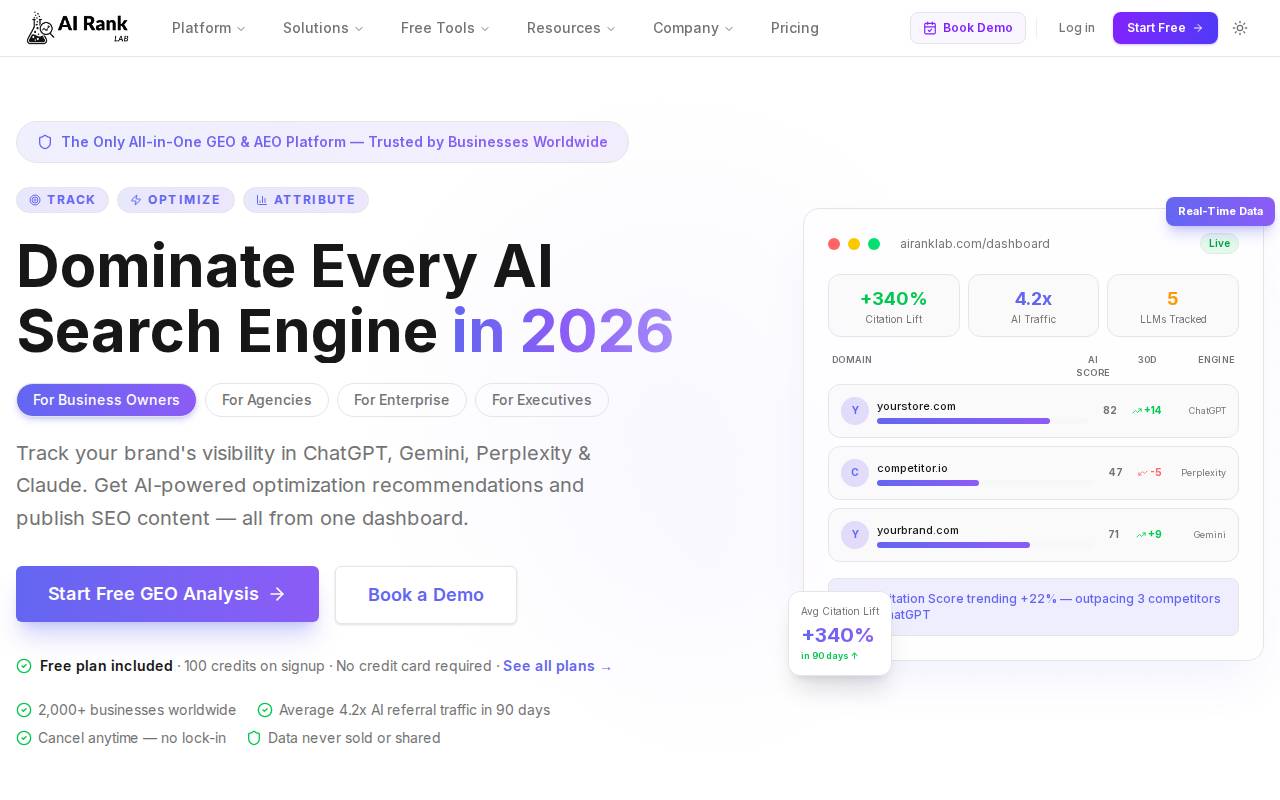Click the sparkle icon in OPTIMIZE badge

[x=136, y=200]
